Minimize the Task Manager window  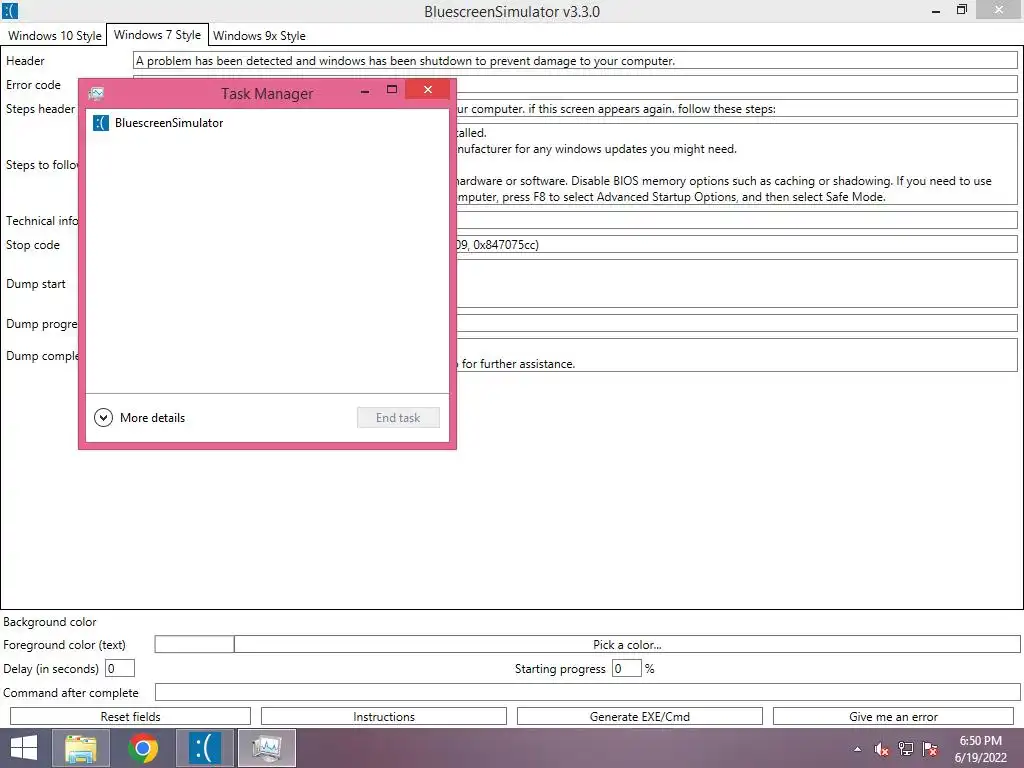(x=365, y=91)
